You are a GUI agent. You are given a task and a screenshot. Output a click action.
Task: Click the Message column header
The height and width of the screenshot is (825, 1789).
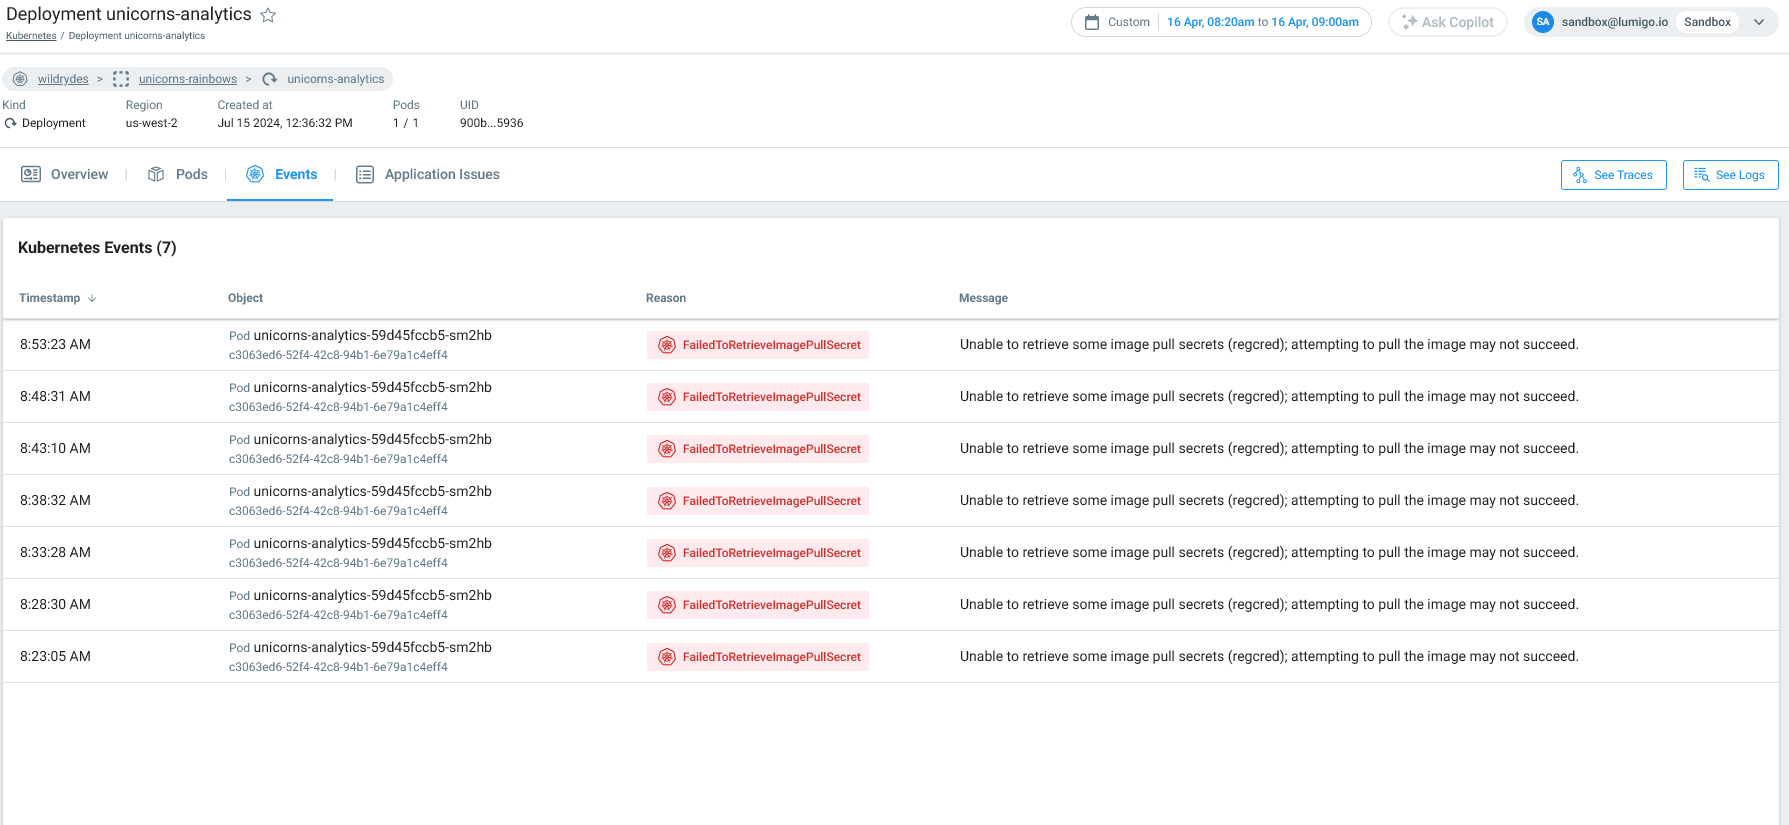tap(983, 298)
